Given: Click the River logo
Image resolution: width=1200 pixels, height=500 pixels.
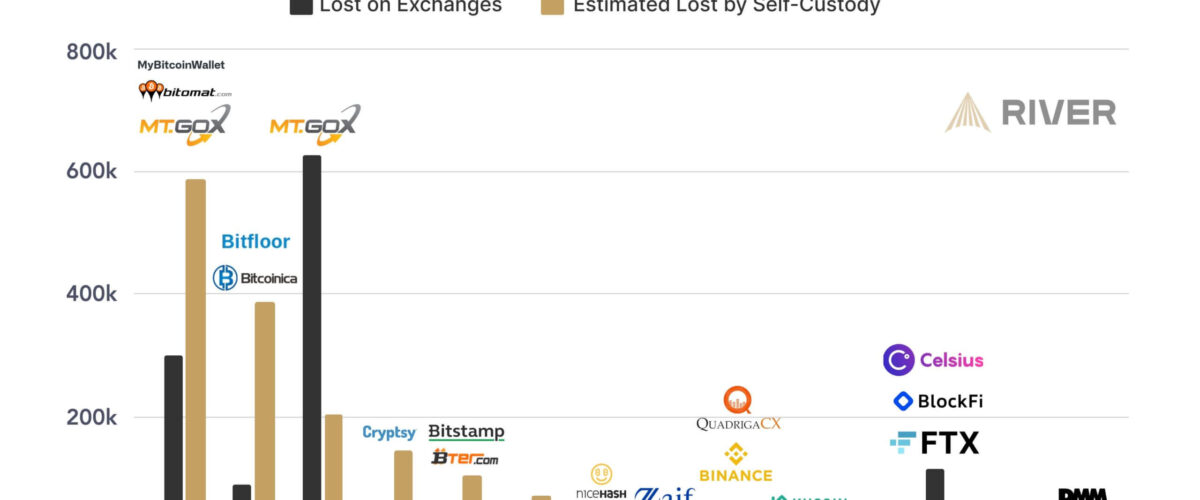Looking at the screenshot, I should (x=1031, y=112).
